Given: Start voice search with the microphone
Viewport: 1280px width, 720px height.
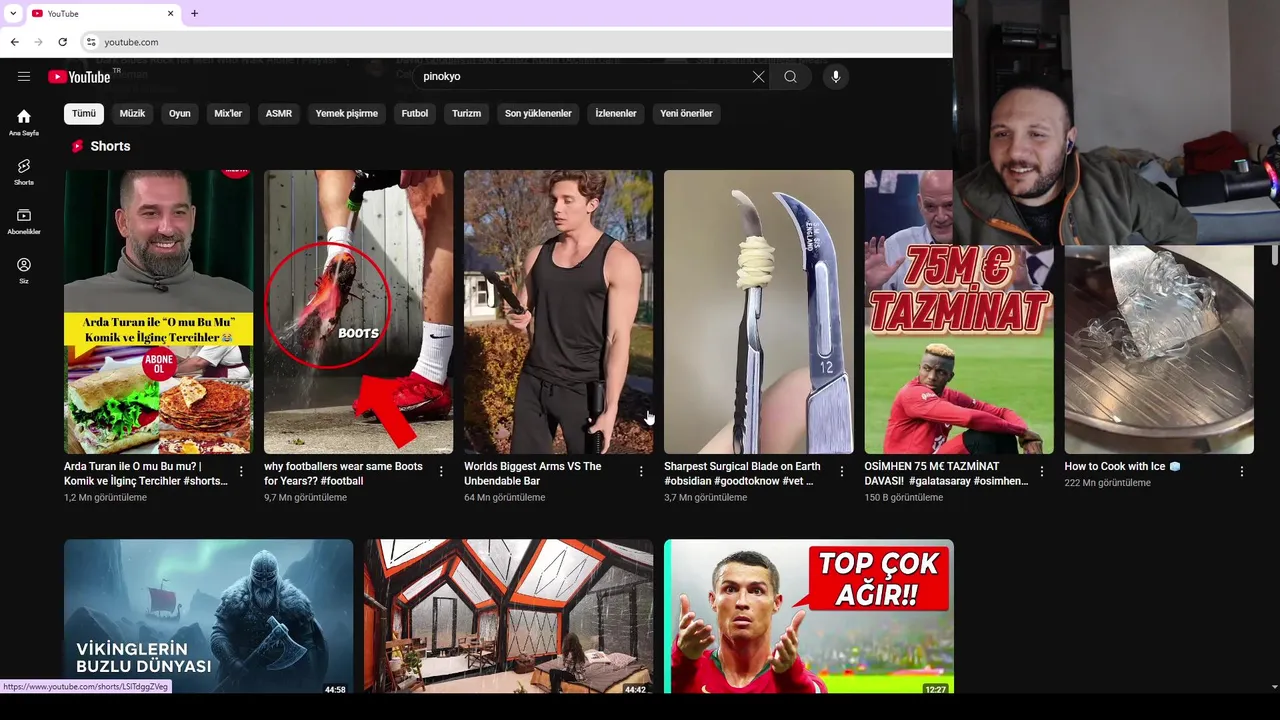Looking at the screenshot, I should click(x=836, y=77).
